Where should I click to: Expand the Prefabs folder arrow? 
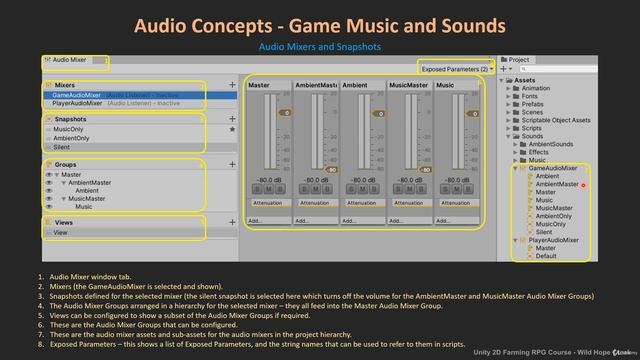(x=509, y=104)
